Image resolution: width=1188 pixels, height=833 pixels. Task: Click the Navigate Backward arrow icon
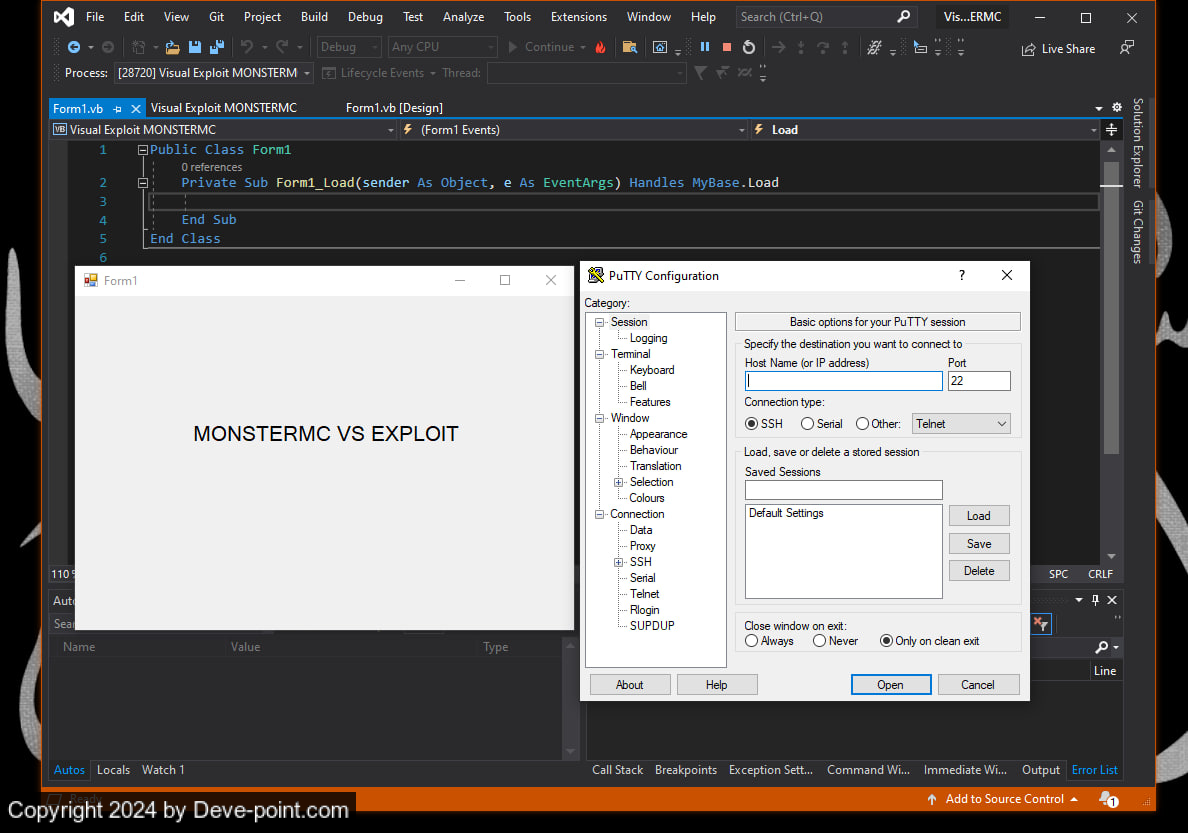pyautogui.click(x=74, y=47)
